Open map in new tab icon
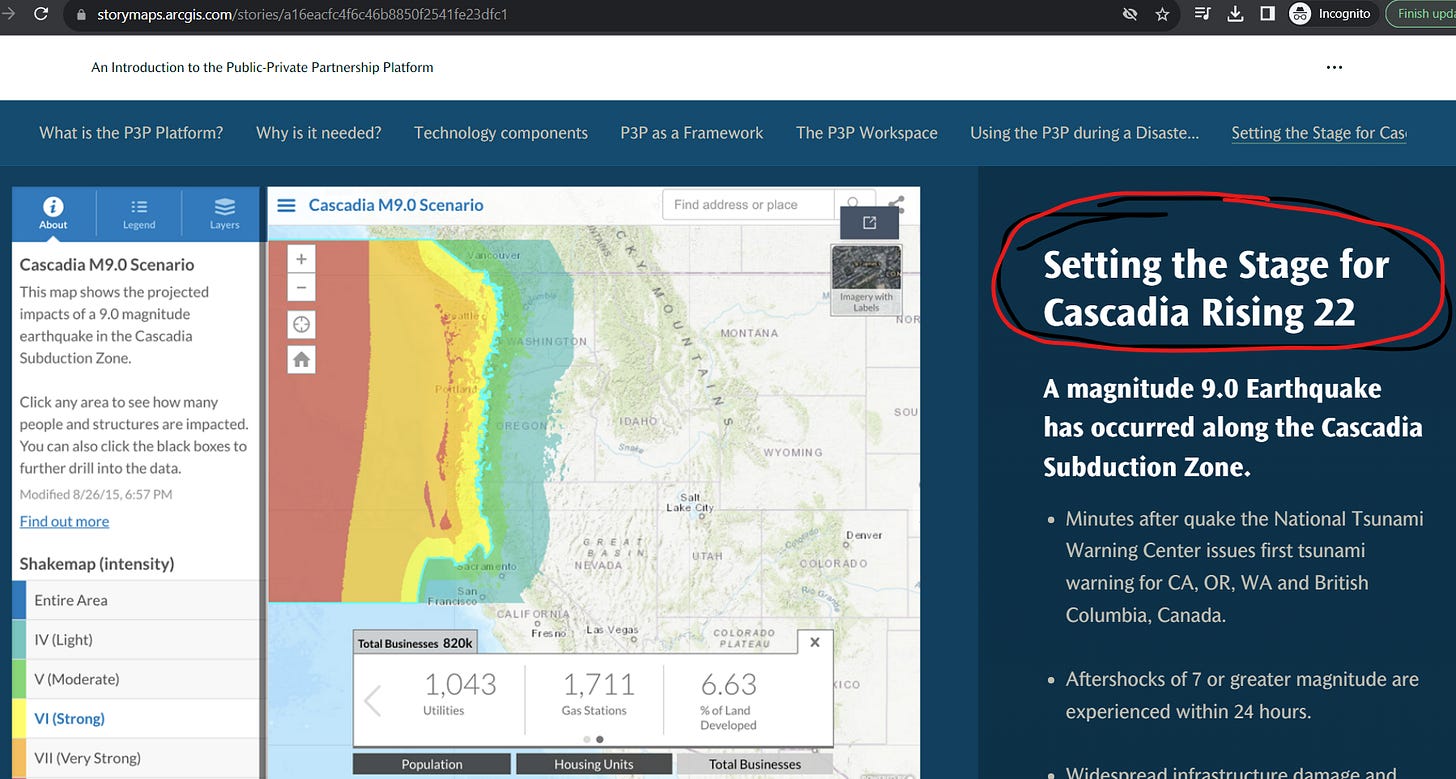The width and height of the screenshot is (1456, 779). [x=869, y=223]
